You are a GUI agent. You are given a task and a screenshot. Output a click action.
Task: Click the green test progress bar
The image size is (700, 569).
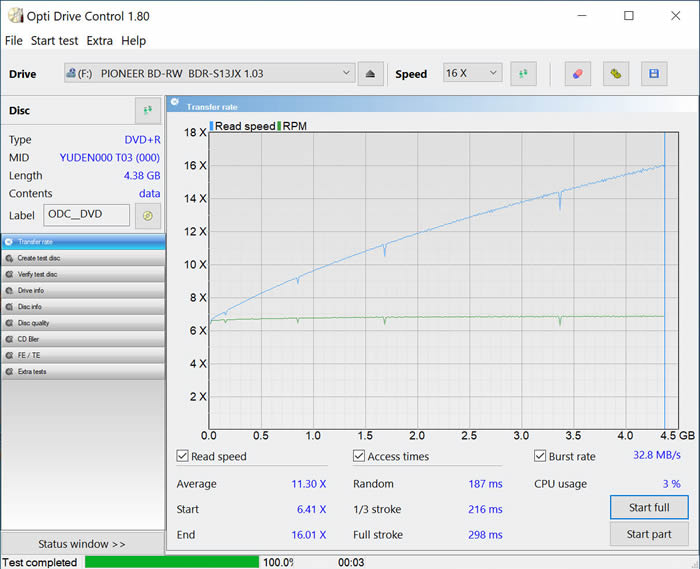(171, 562)
